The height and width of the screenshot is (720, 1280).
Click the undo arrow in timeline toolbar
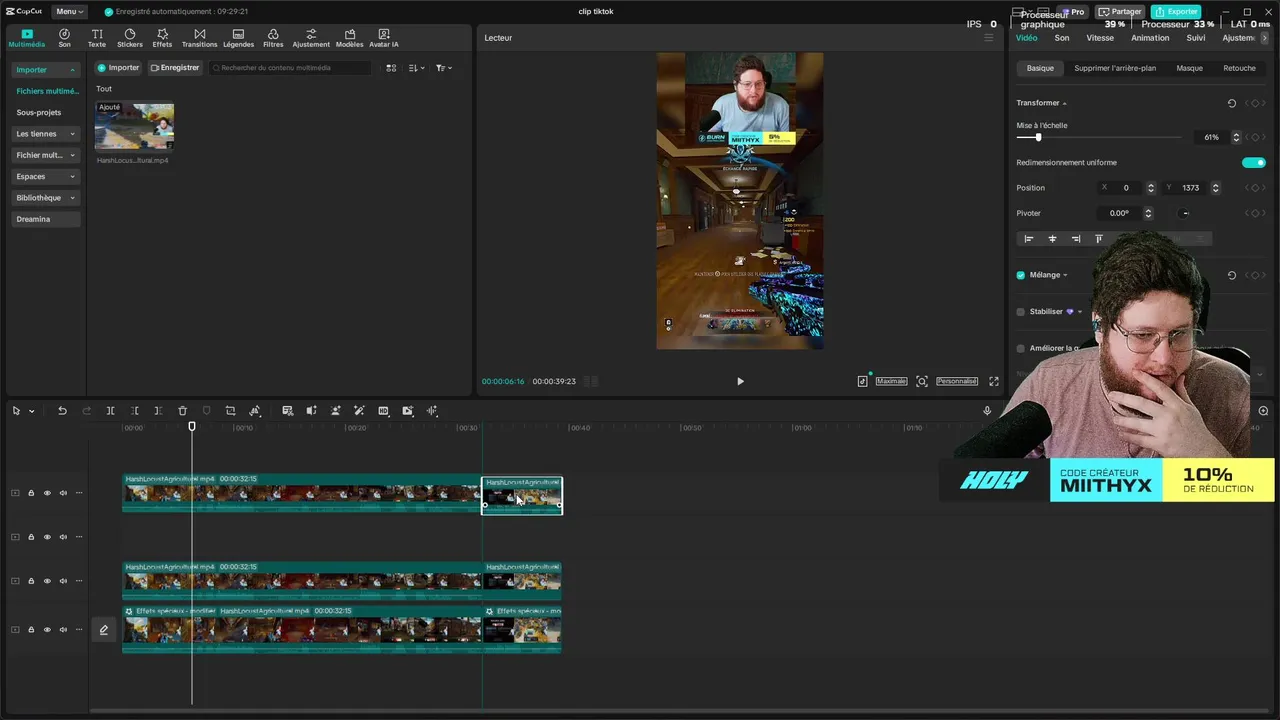point(62,411)
